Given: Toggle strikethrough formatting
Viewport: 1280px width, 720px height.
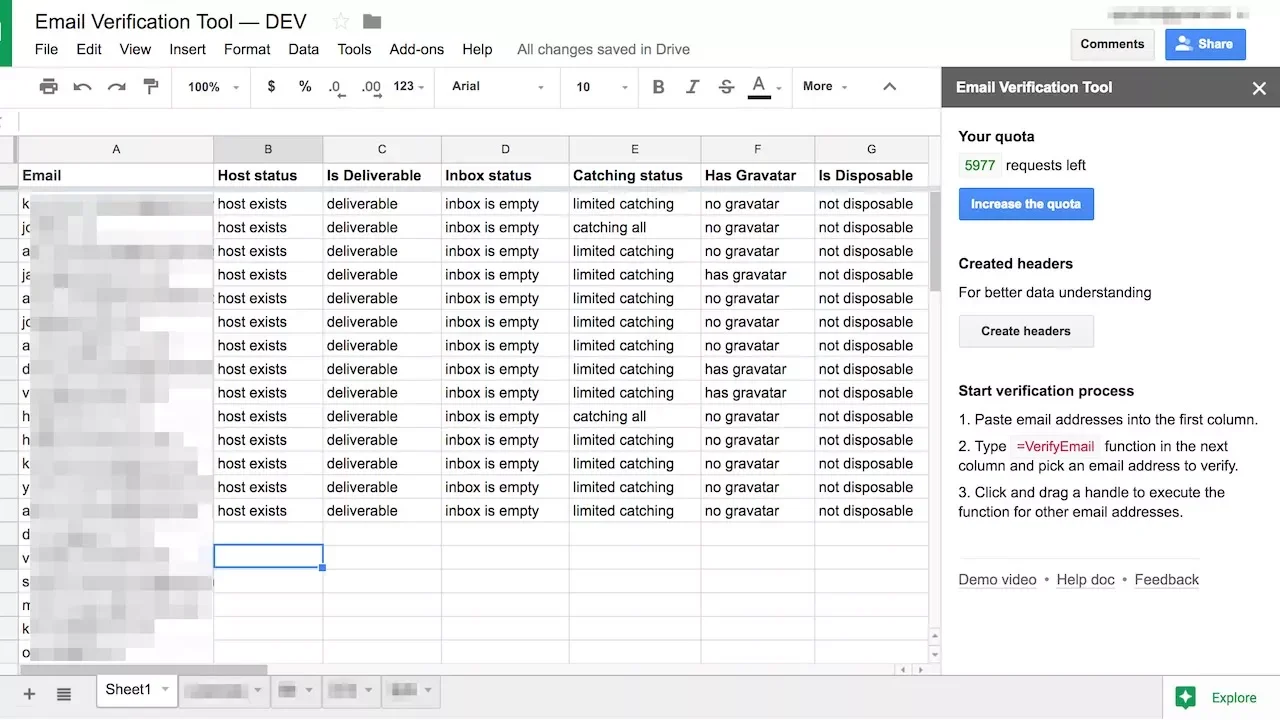Looking at the screenshot, I should 726,87.
